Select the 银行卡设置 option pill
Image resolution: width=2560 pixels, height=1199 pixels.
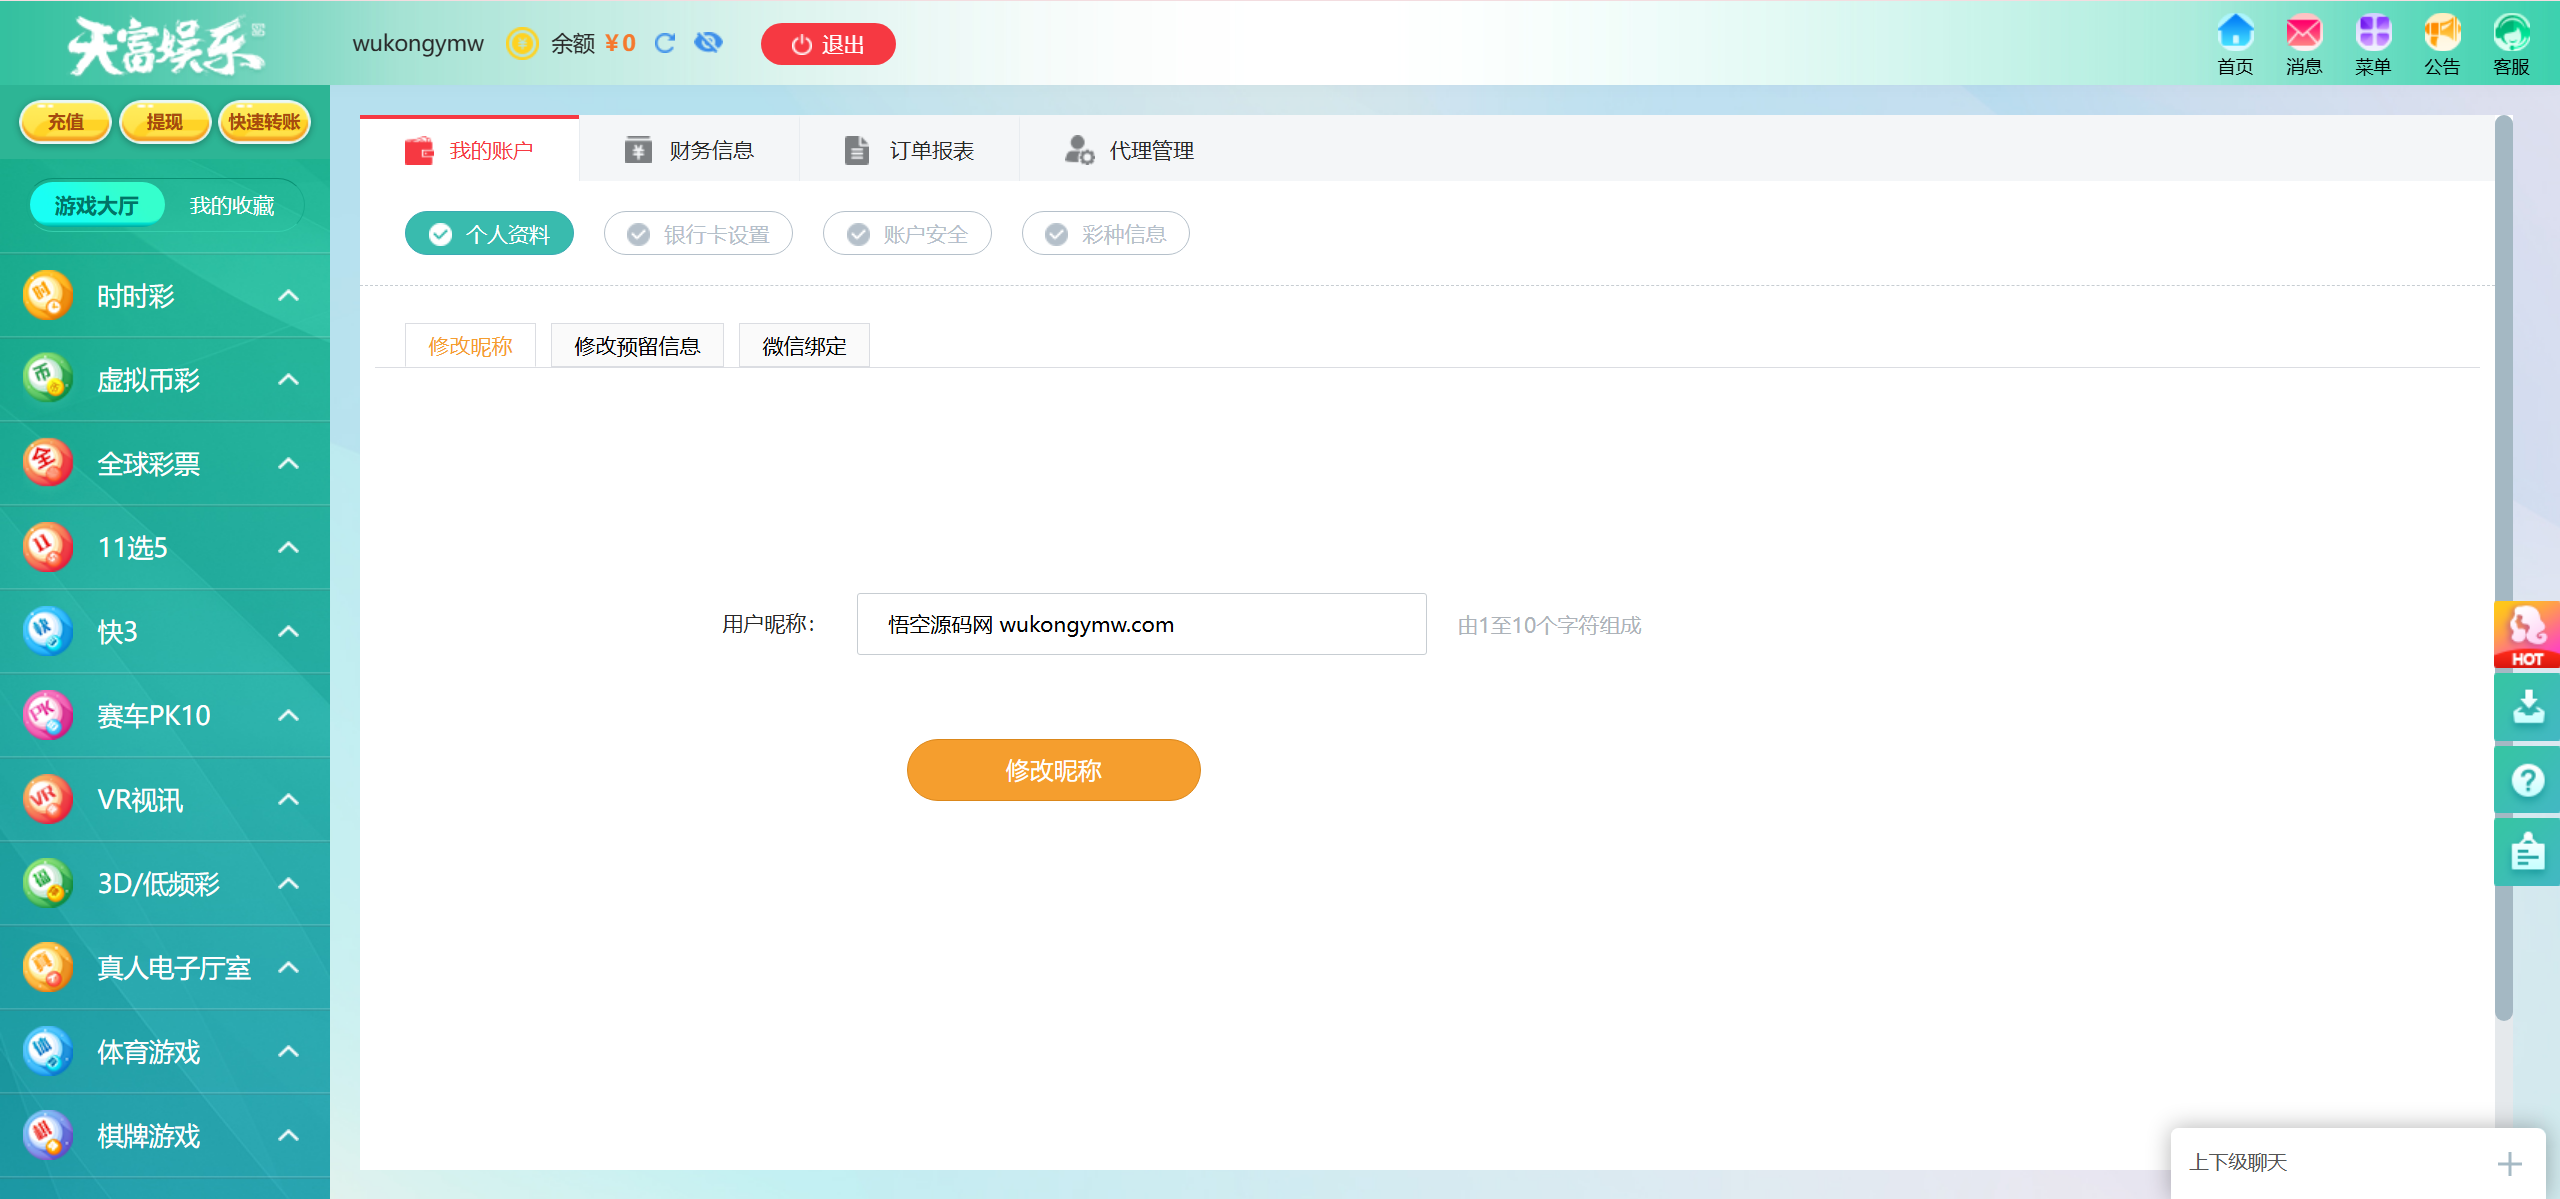tap(698, 234)
